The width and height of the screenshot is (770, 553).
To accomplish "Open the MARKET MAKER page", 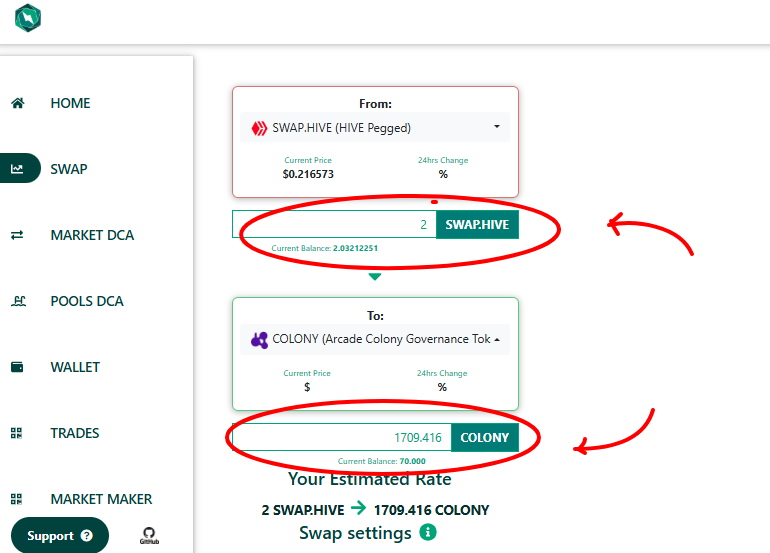I will coord(101,499).
